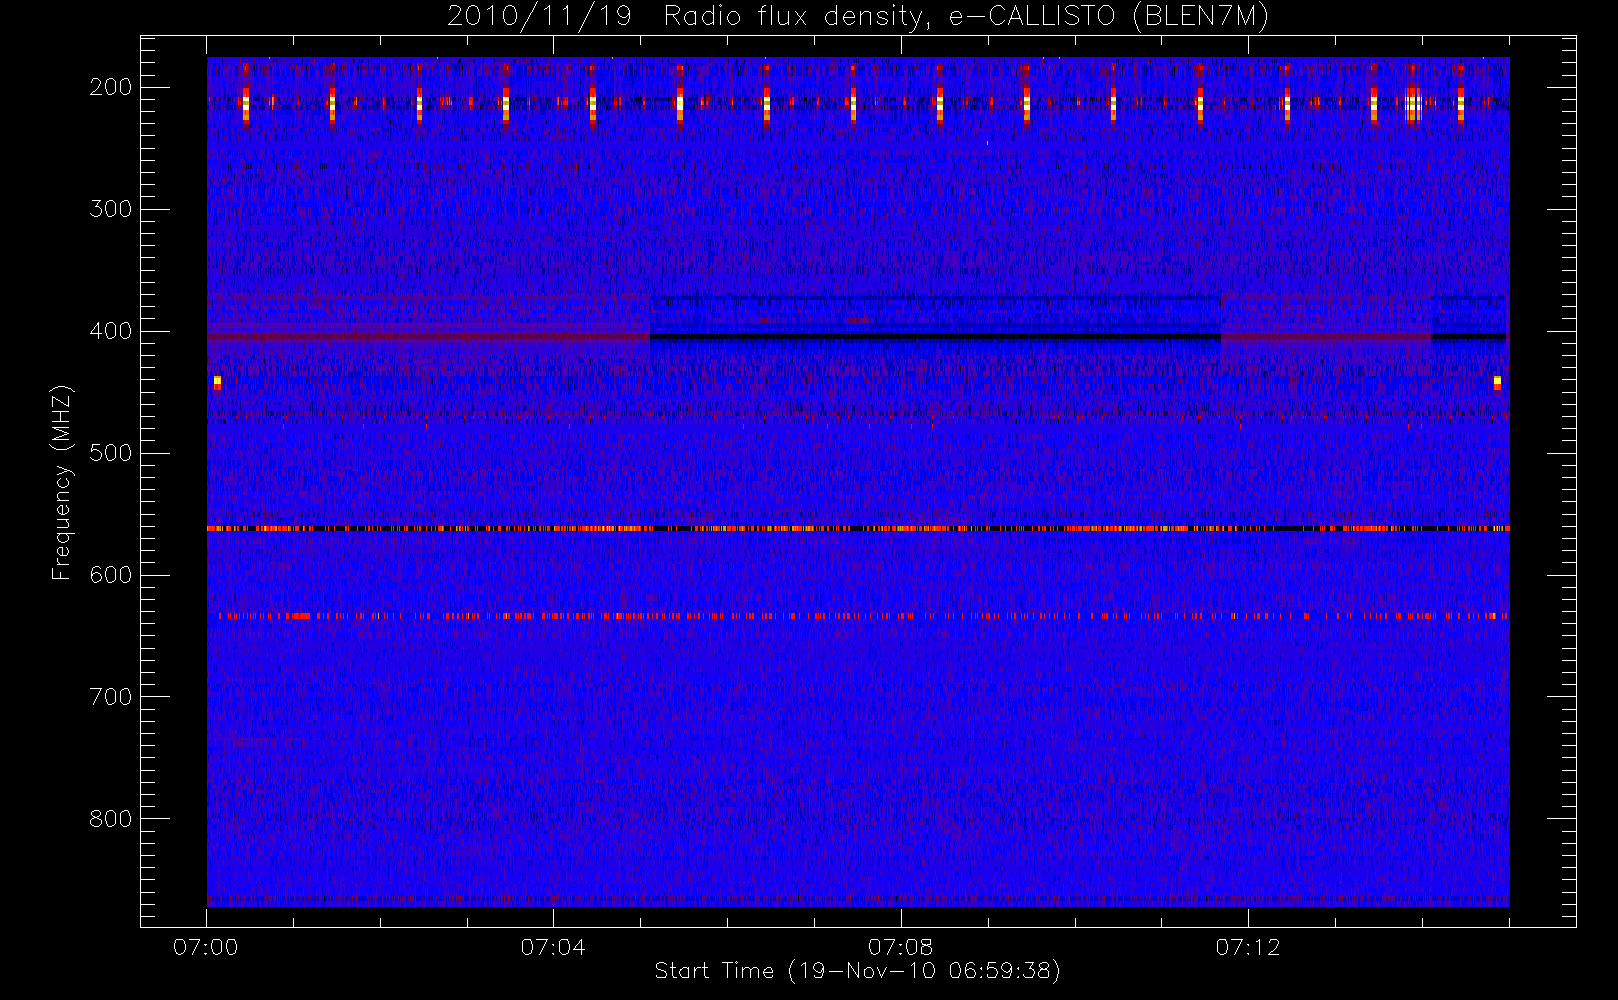The image size is (1618, 1000).
Task: Click the 07:08 time tick label
Action: 900,947
